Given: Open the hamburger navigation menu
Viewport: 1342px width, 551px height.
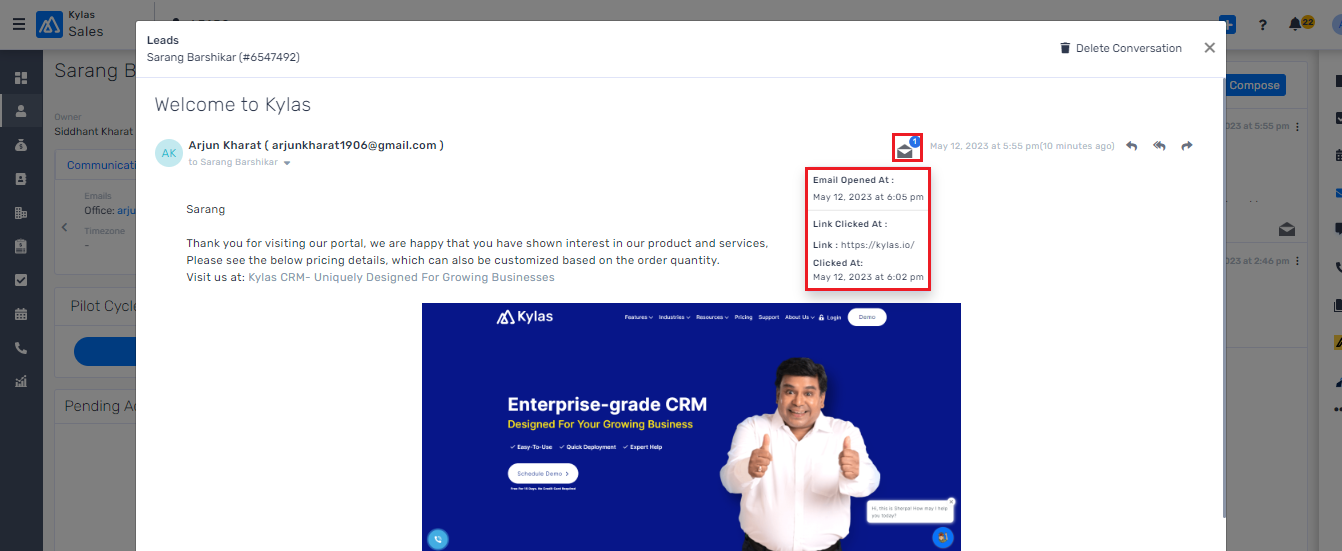Looking at the screenshot, I should pyautogui.click(x=19, y=24).
